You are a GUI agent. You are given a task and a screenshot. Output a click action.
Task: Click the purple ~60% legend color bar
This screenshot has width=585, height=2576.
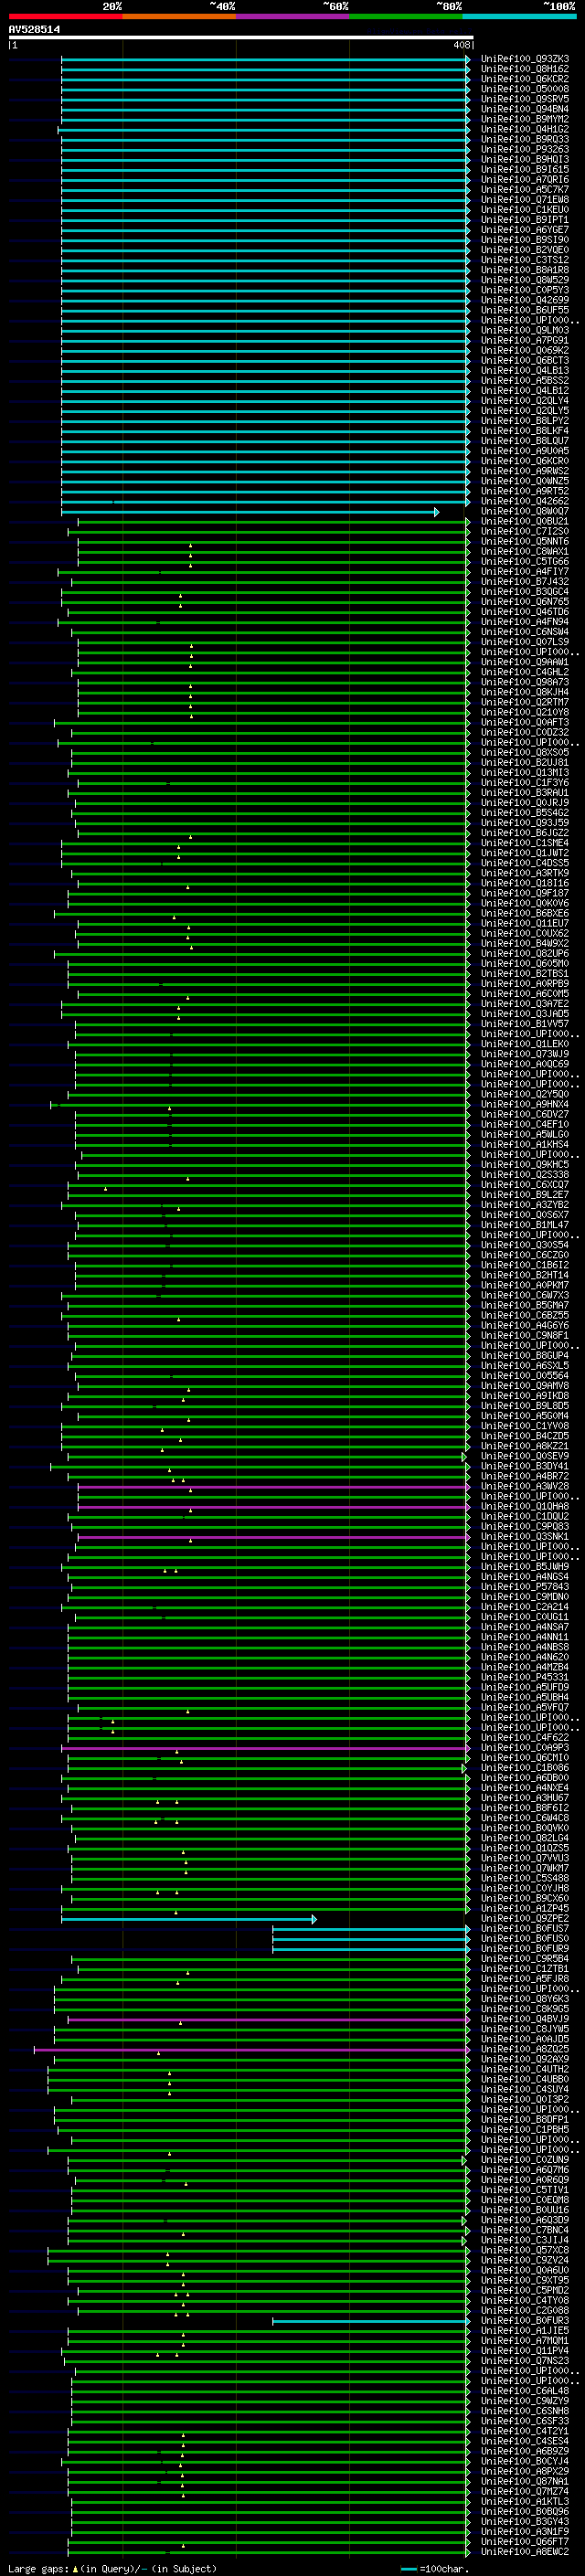(293, 17)
